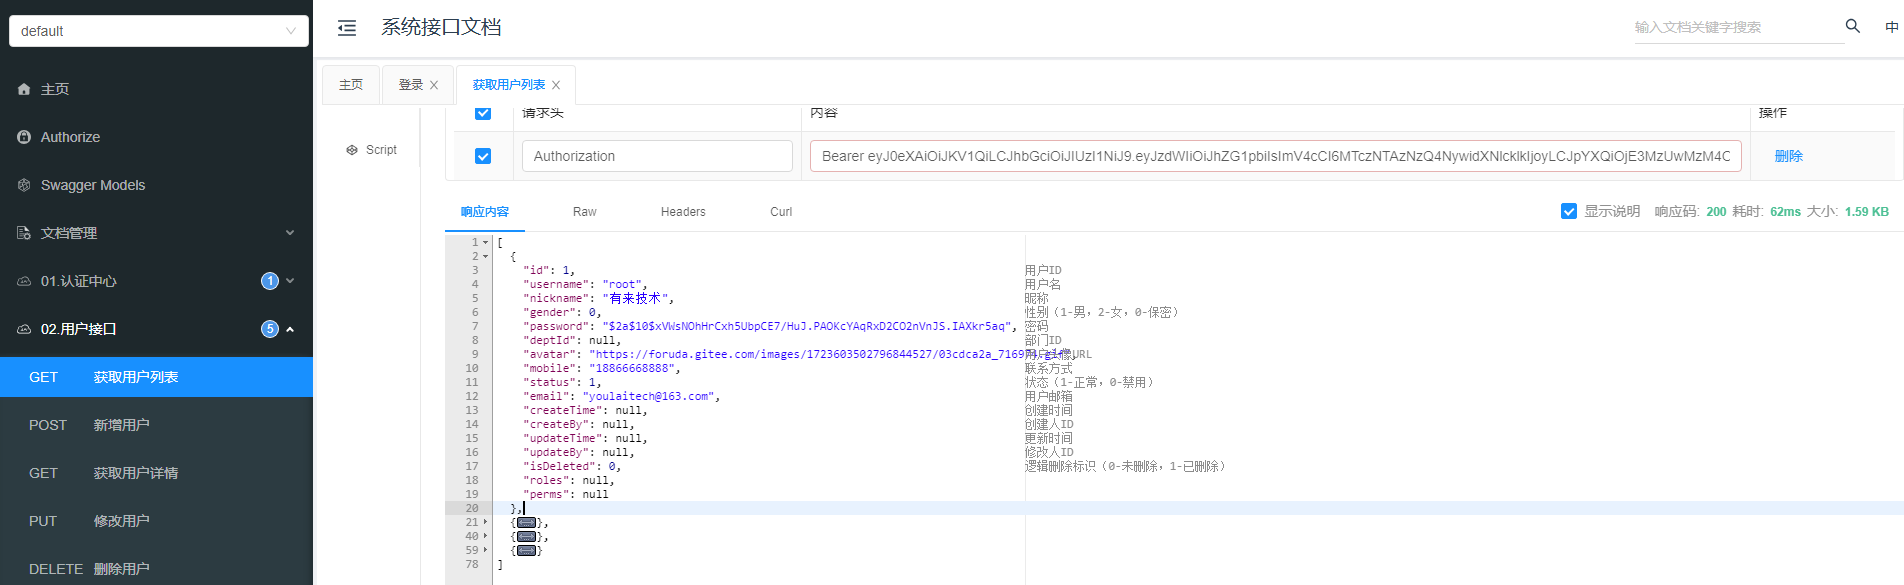The image size is (1904, 585).
Task: Click the home icon beside 主页
Action: point(24,89)
